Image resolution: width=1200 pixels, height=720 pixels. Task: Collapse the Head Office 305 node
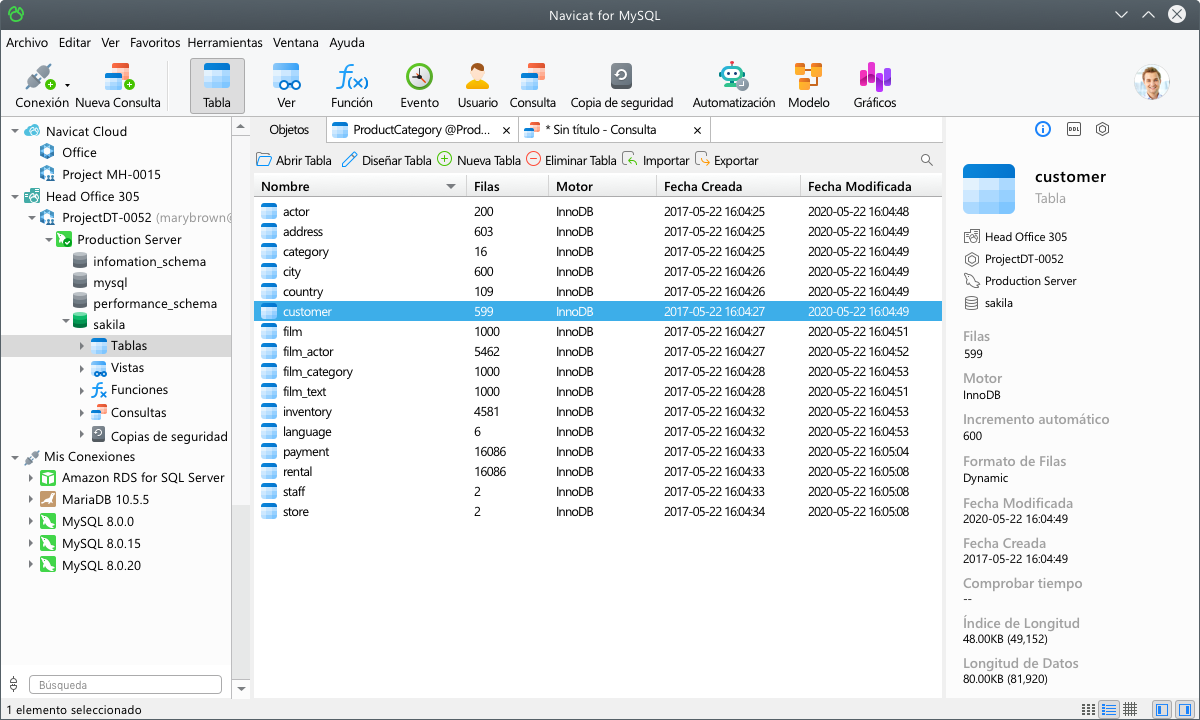pyautogui.click(x=14, y=196)
